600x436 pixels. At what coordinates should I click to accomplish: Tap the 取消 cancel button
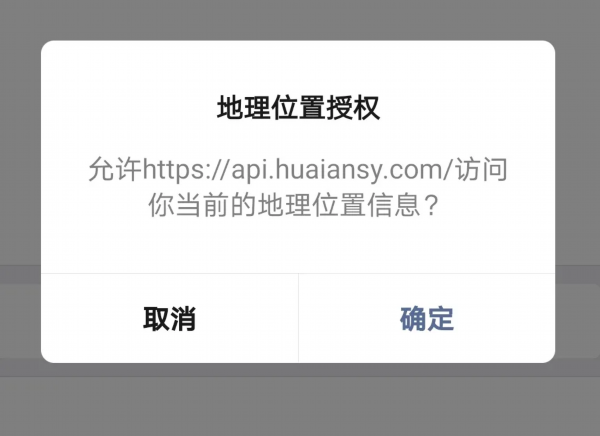(x=170, y=318)
